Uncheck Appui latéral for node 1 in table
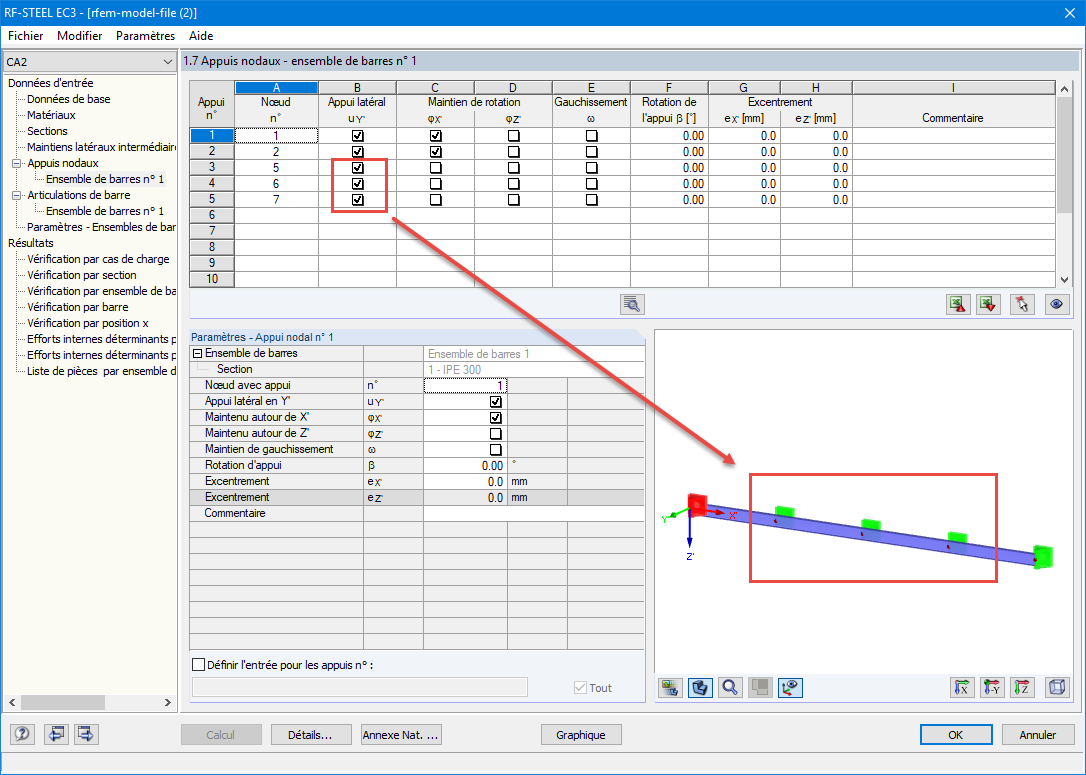1086x775 pixels. (357, 136)
